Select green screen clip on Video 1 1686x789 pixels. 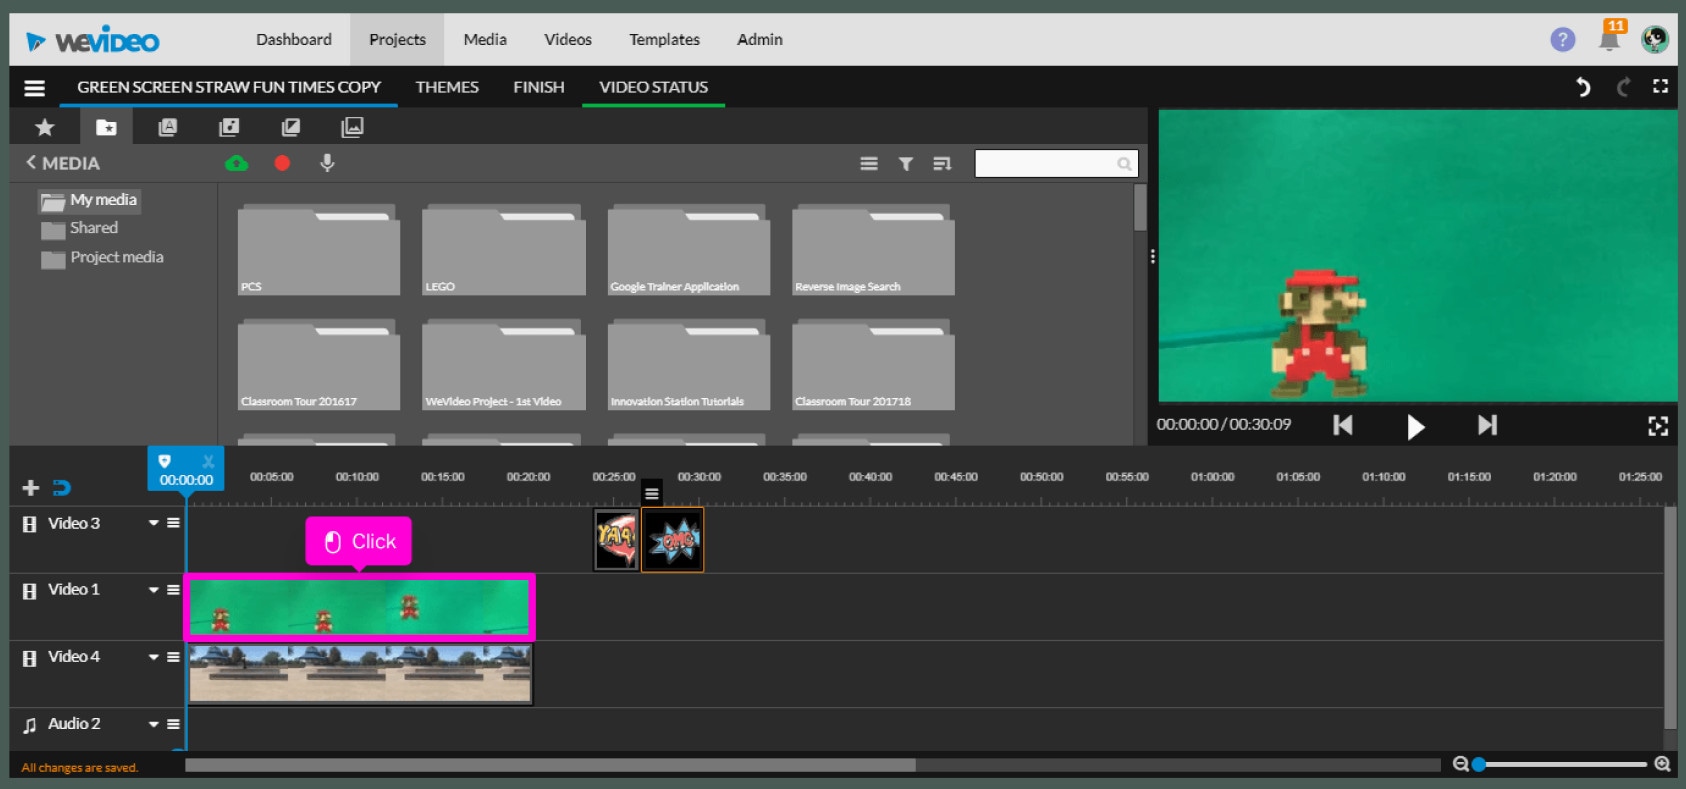coord(359,607)
